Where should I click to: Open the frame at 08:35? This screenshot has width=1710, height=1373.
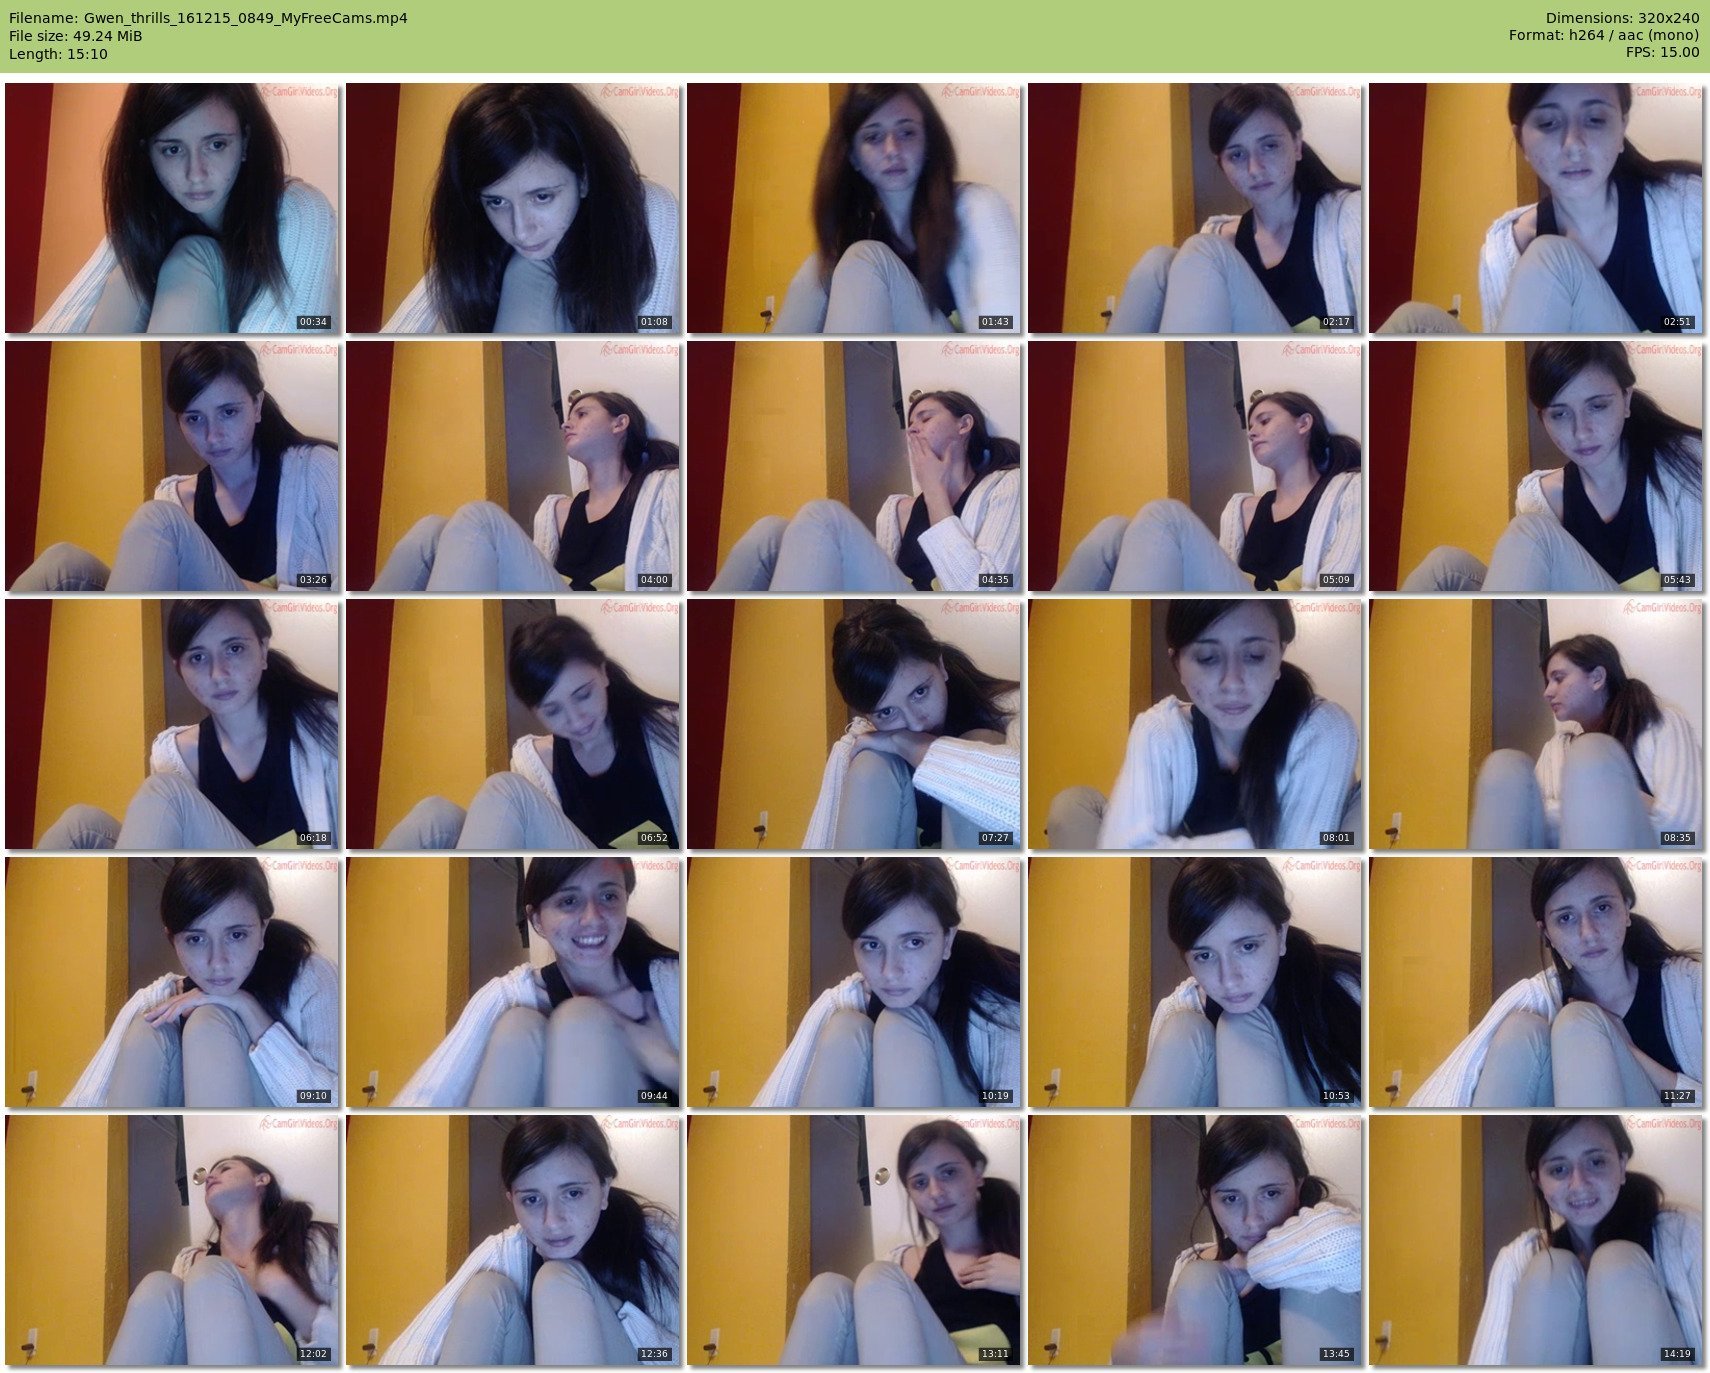pos(1535,724)
